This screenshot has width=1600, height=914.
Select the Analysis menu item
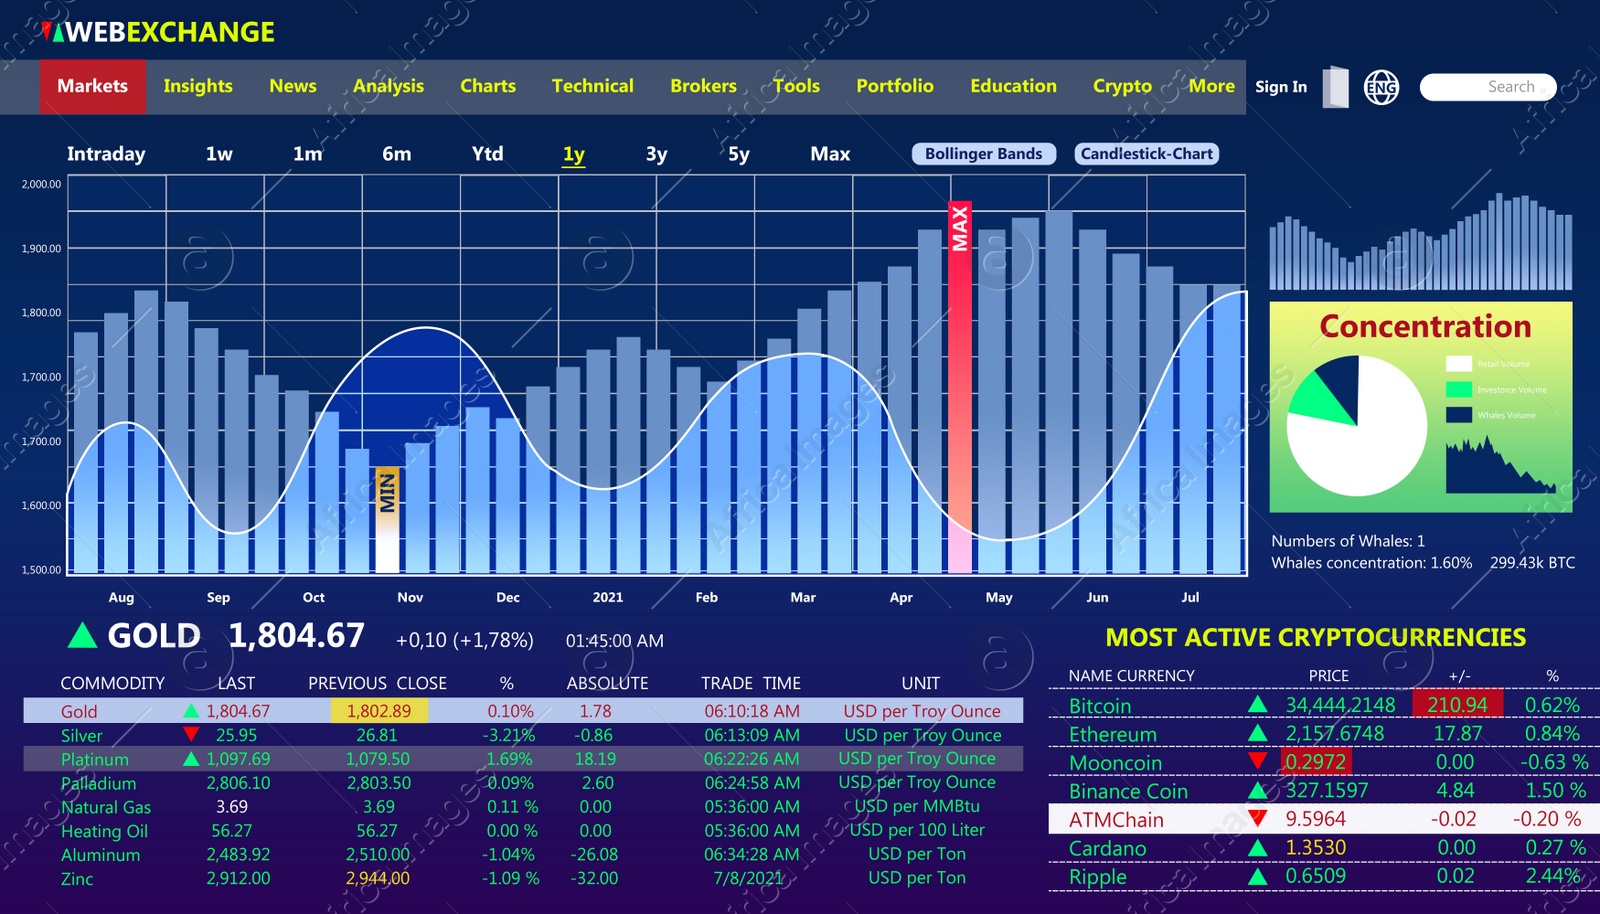coord(388,86)
